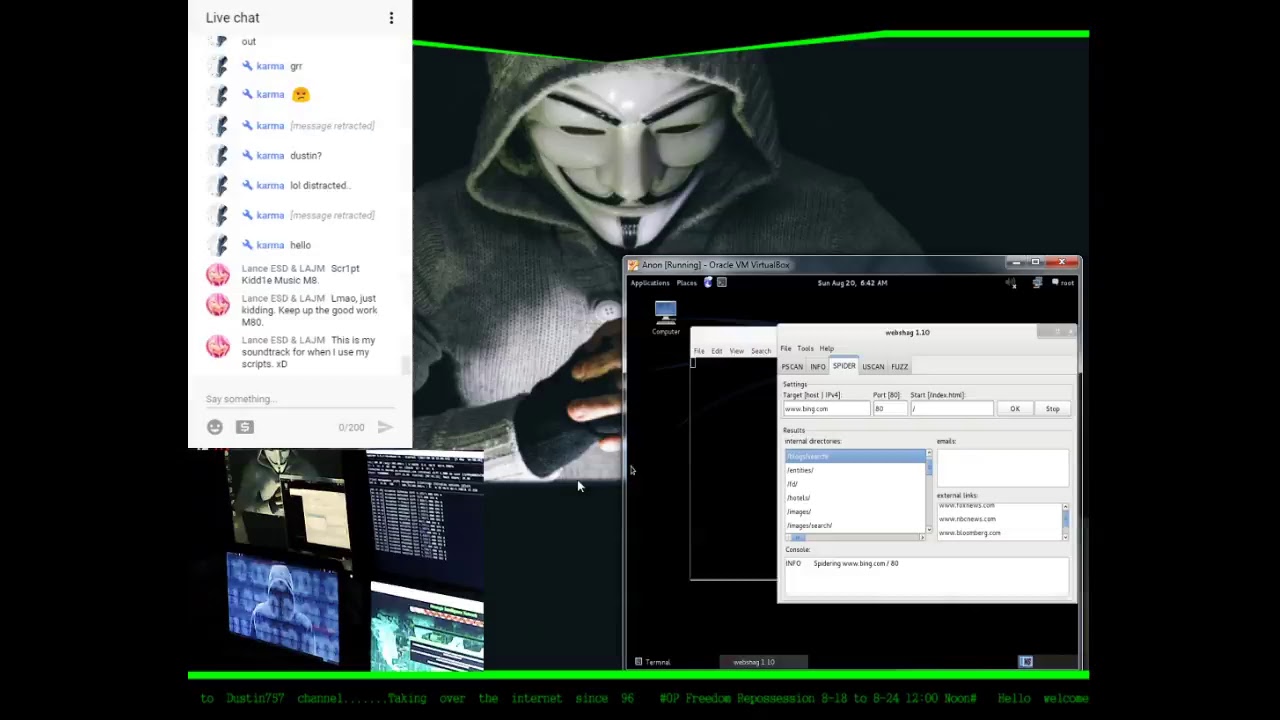Open terminal window Edit menu
This screenshot has height=720, width=1280.
click(x=717, y=351)
